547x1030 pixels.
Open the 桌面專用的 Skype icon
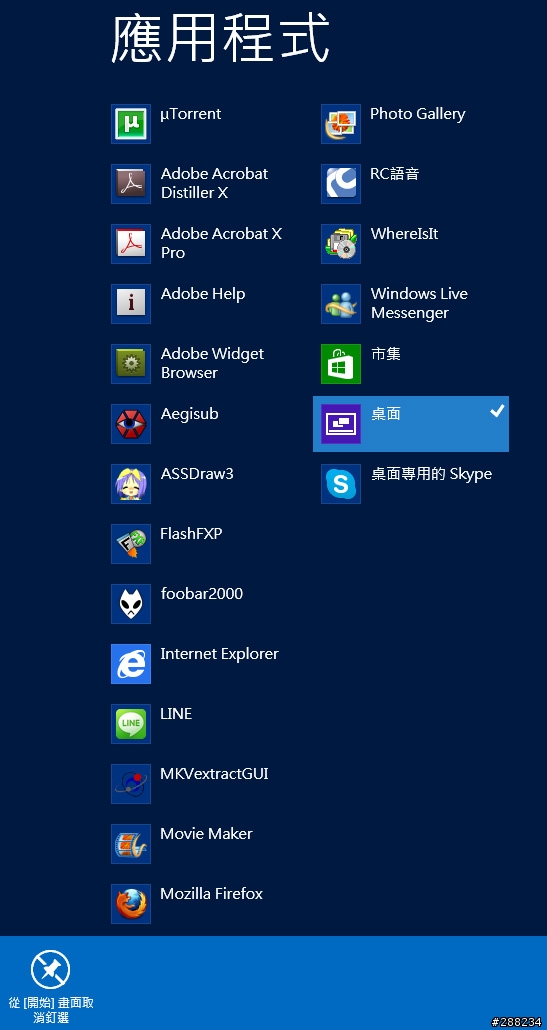click(341, 484)
